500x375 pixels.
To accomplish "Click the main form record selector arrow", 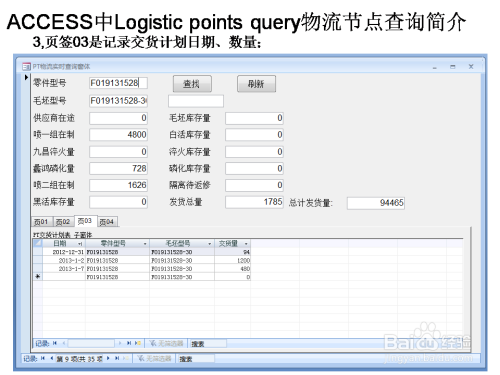I will 26,78.
